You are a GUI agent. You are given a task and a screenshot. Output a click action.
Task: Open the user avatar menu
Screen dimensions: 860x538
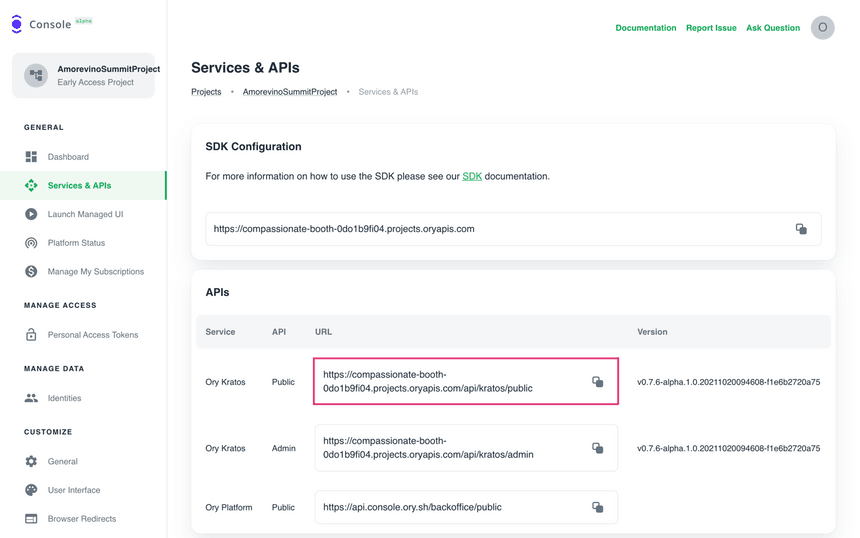822,28
